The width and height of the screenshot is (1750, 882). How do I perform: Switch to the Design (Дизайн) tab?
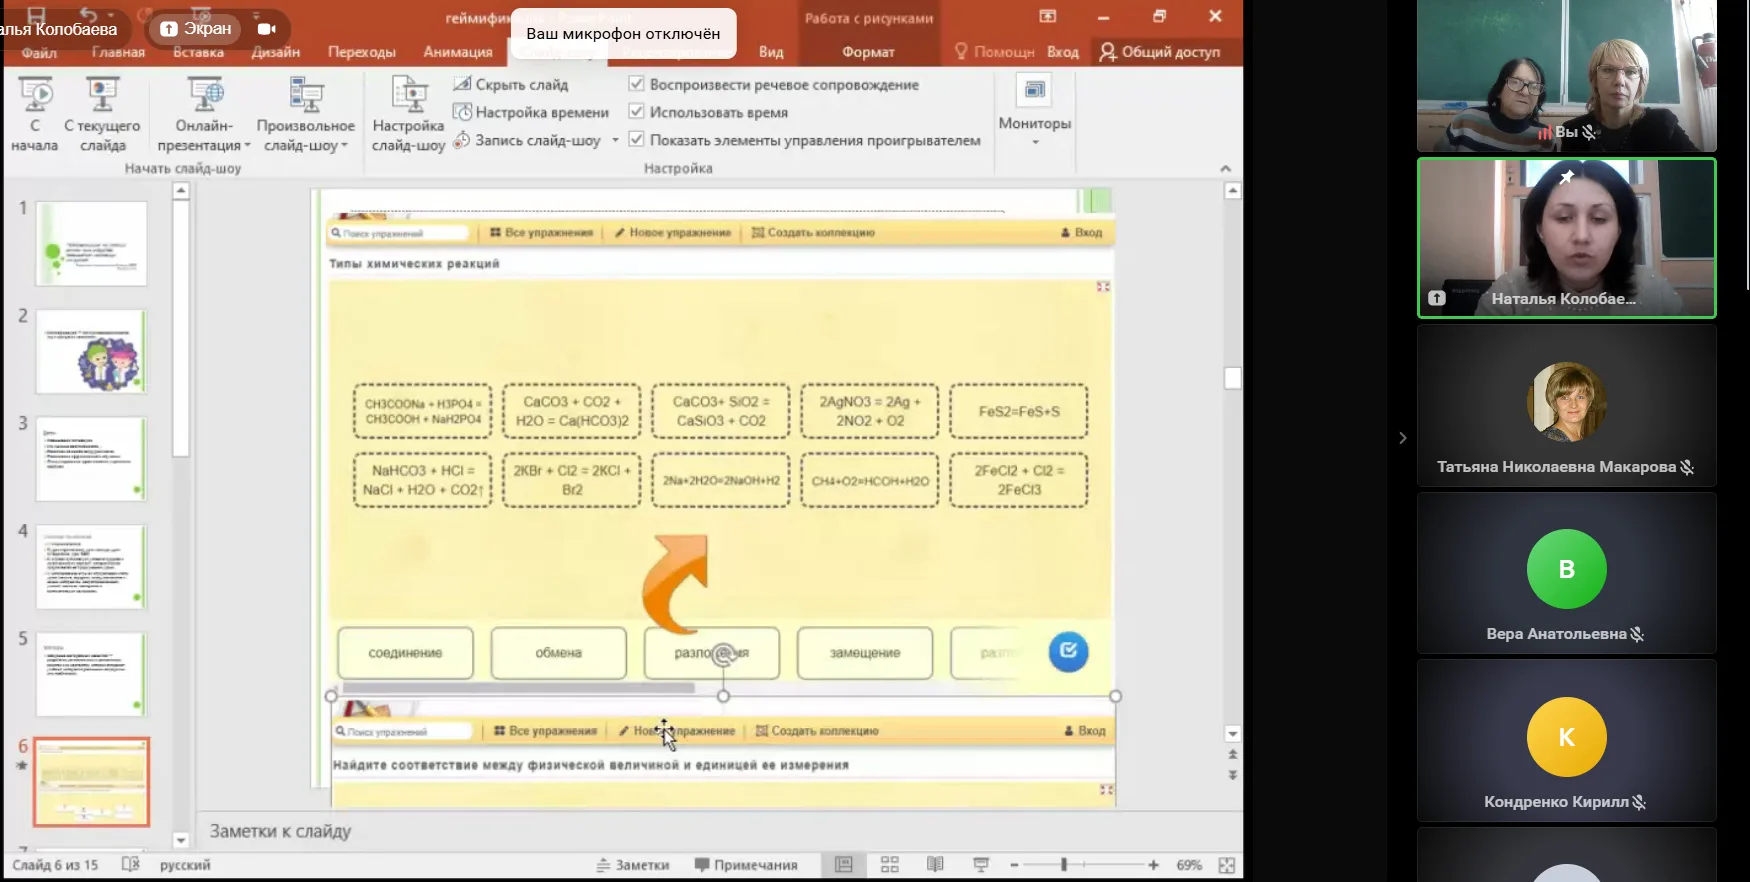click(275, 52)
